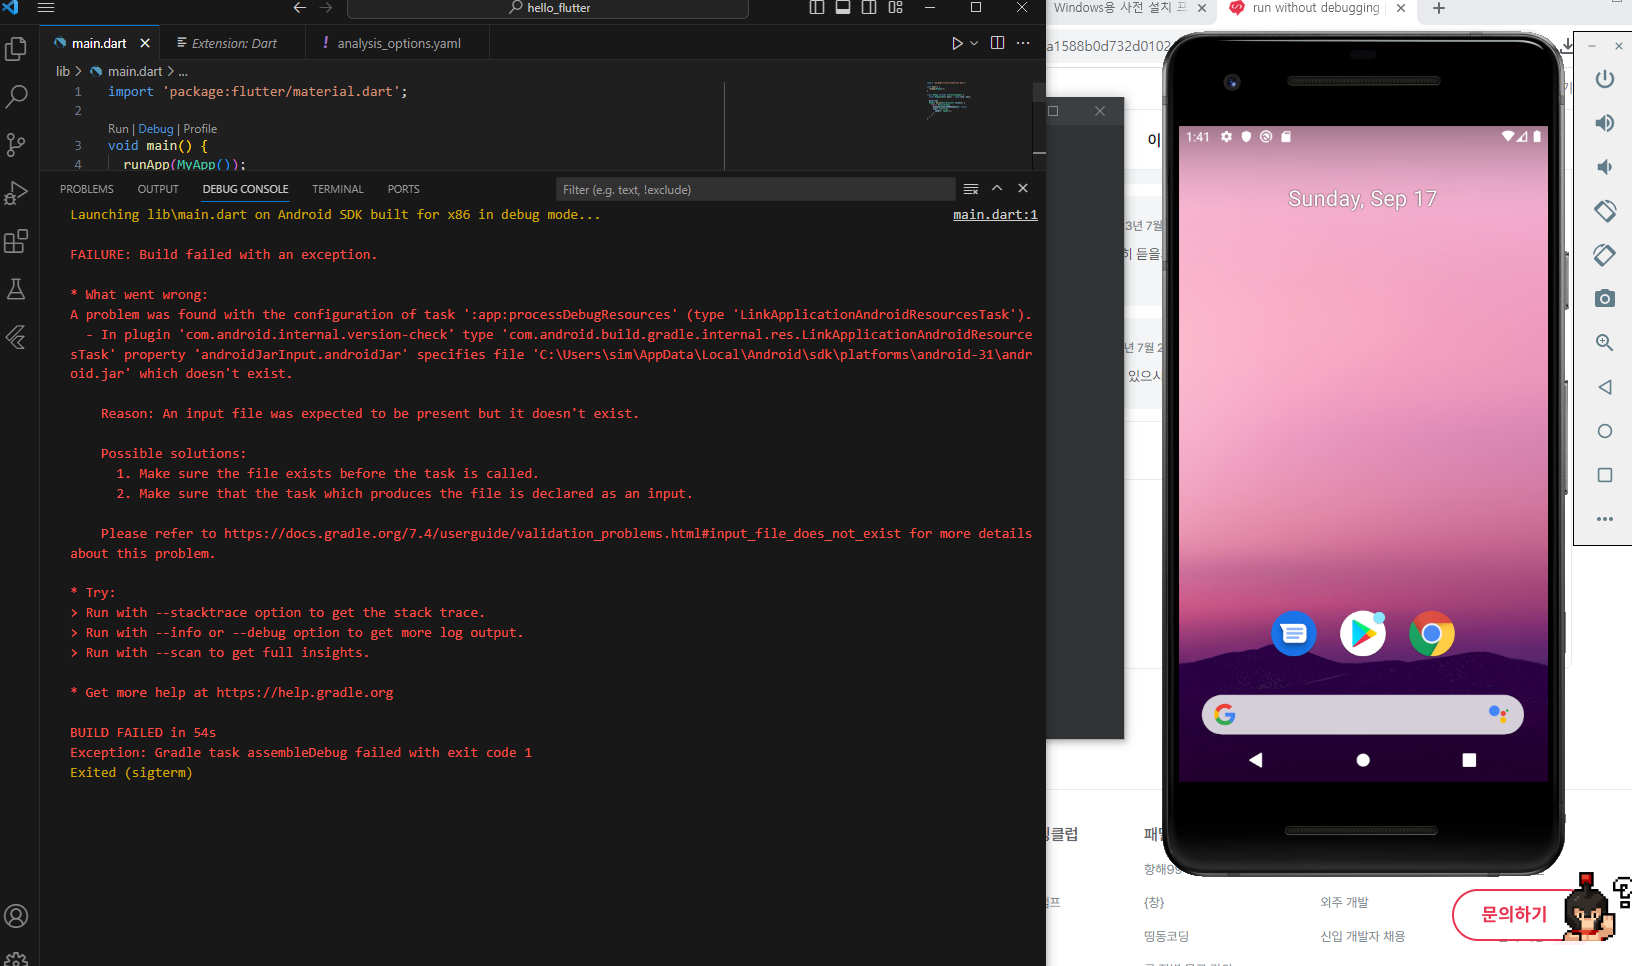Click the Run CodeLens above main()

point(118,129)
